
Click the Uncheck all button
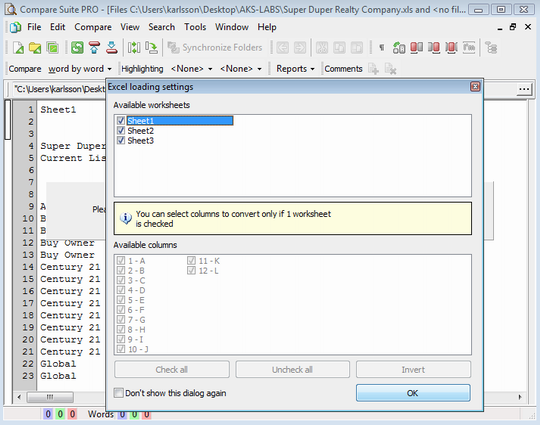coord(292,370)
